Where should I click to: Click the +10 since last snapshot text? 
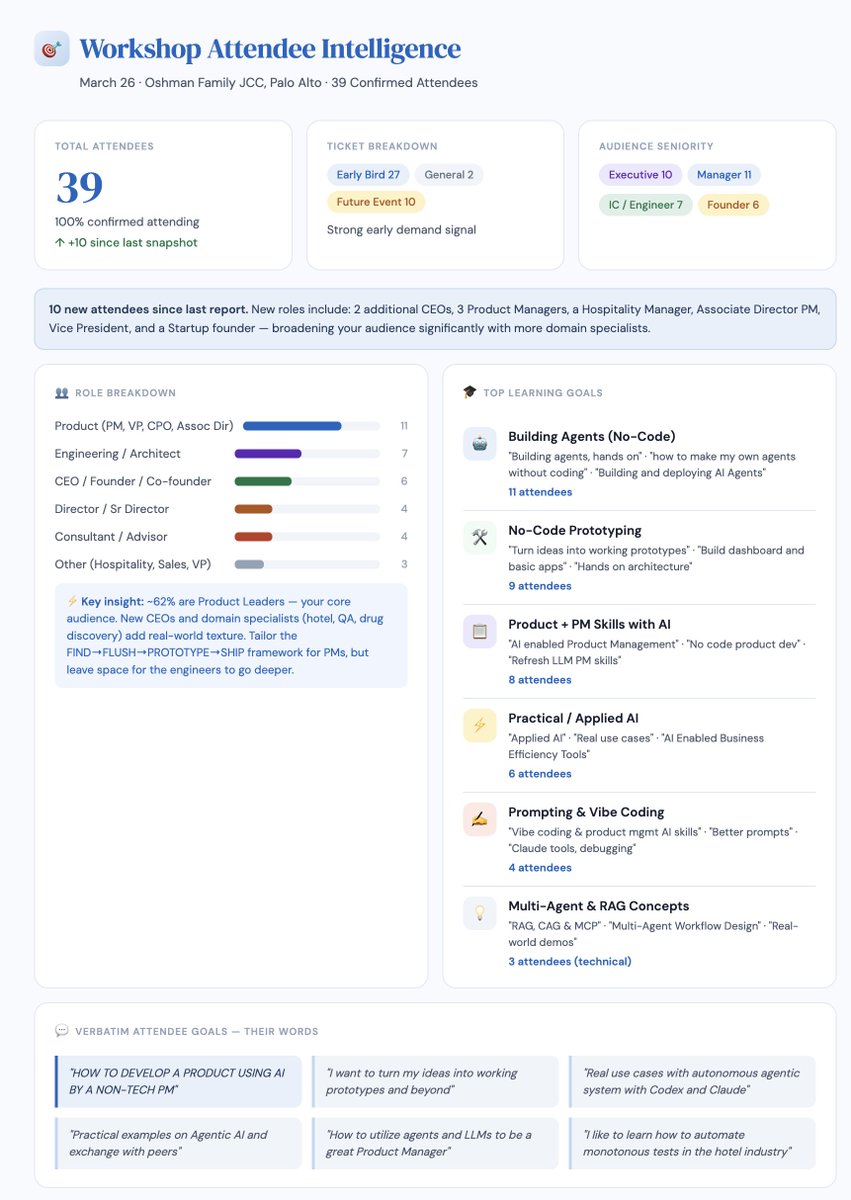coord(126,242)
